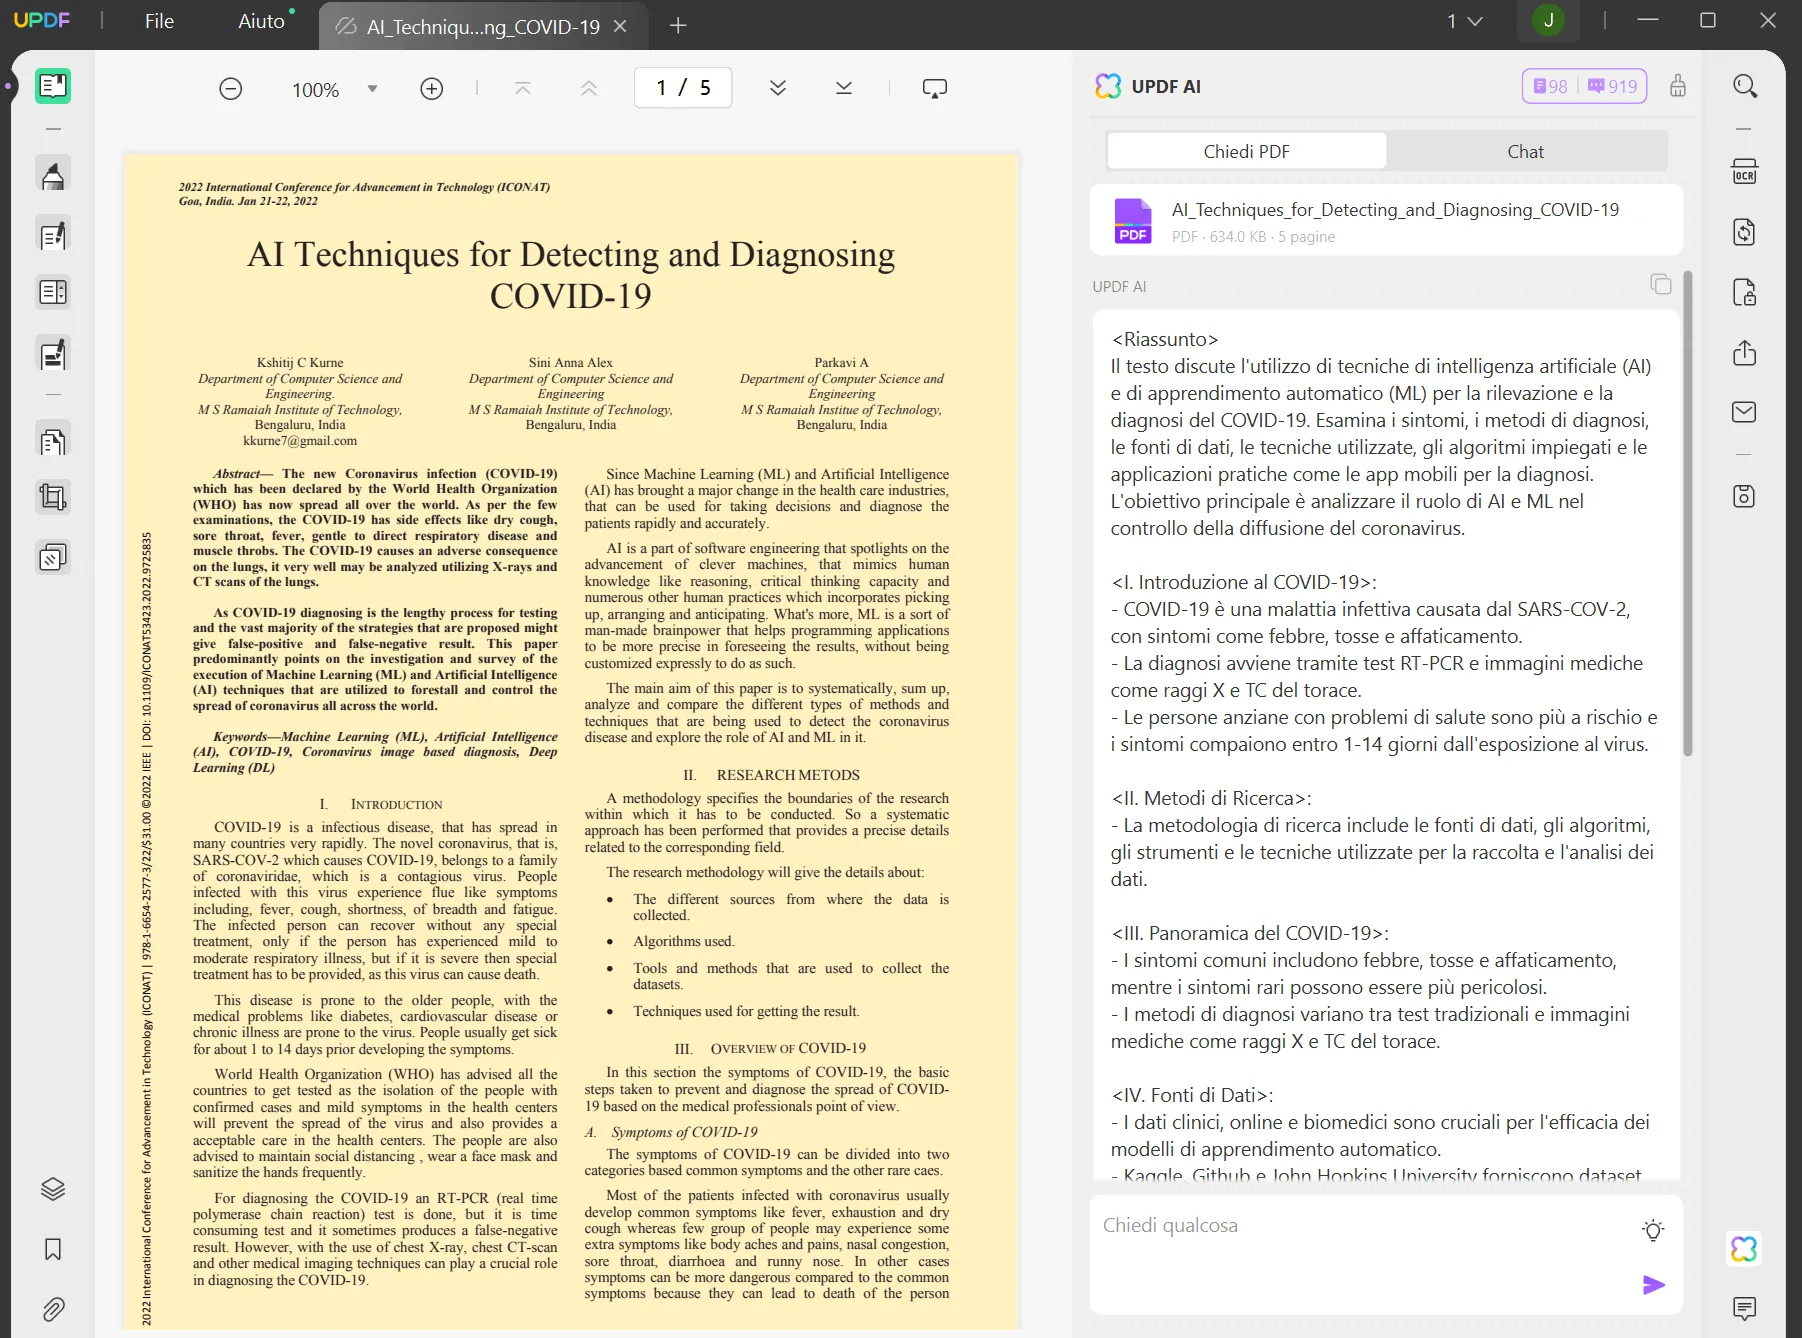Show the Layers panel
Screen dimensions: 1802x1338
point(53,1189)
